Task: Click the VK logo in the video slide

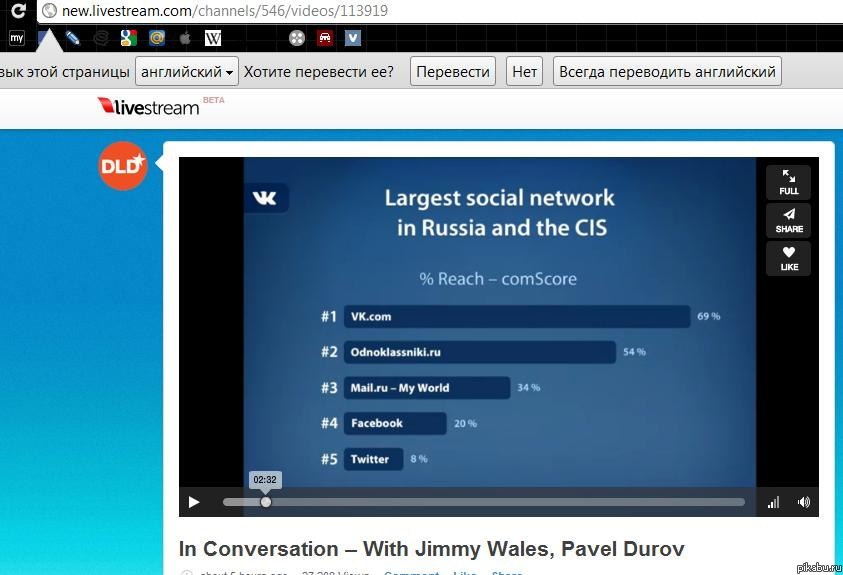Action: pyautogui.click(x=265, y=198)
